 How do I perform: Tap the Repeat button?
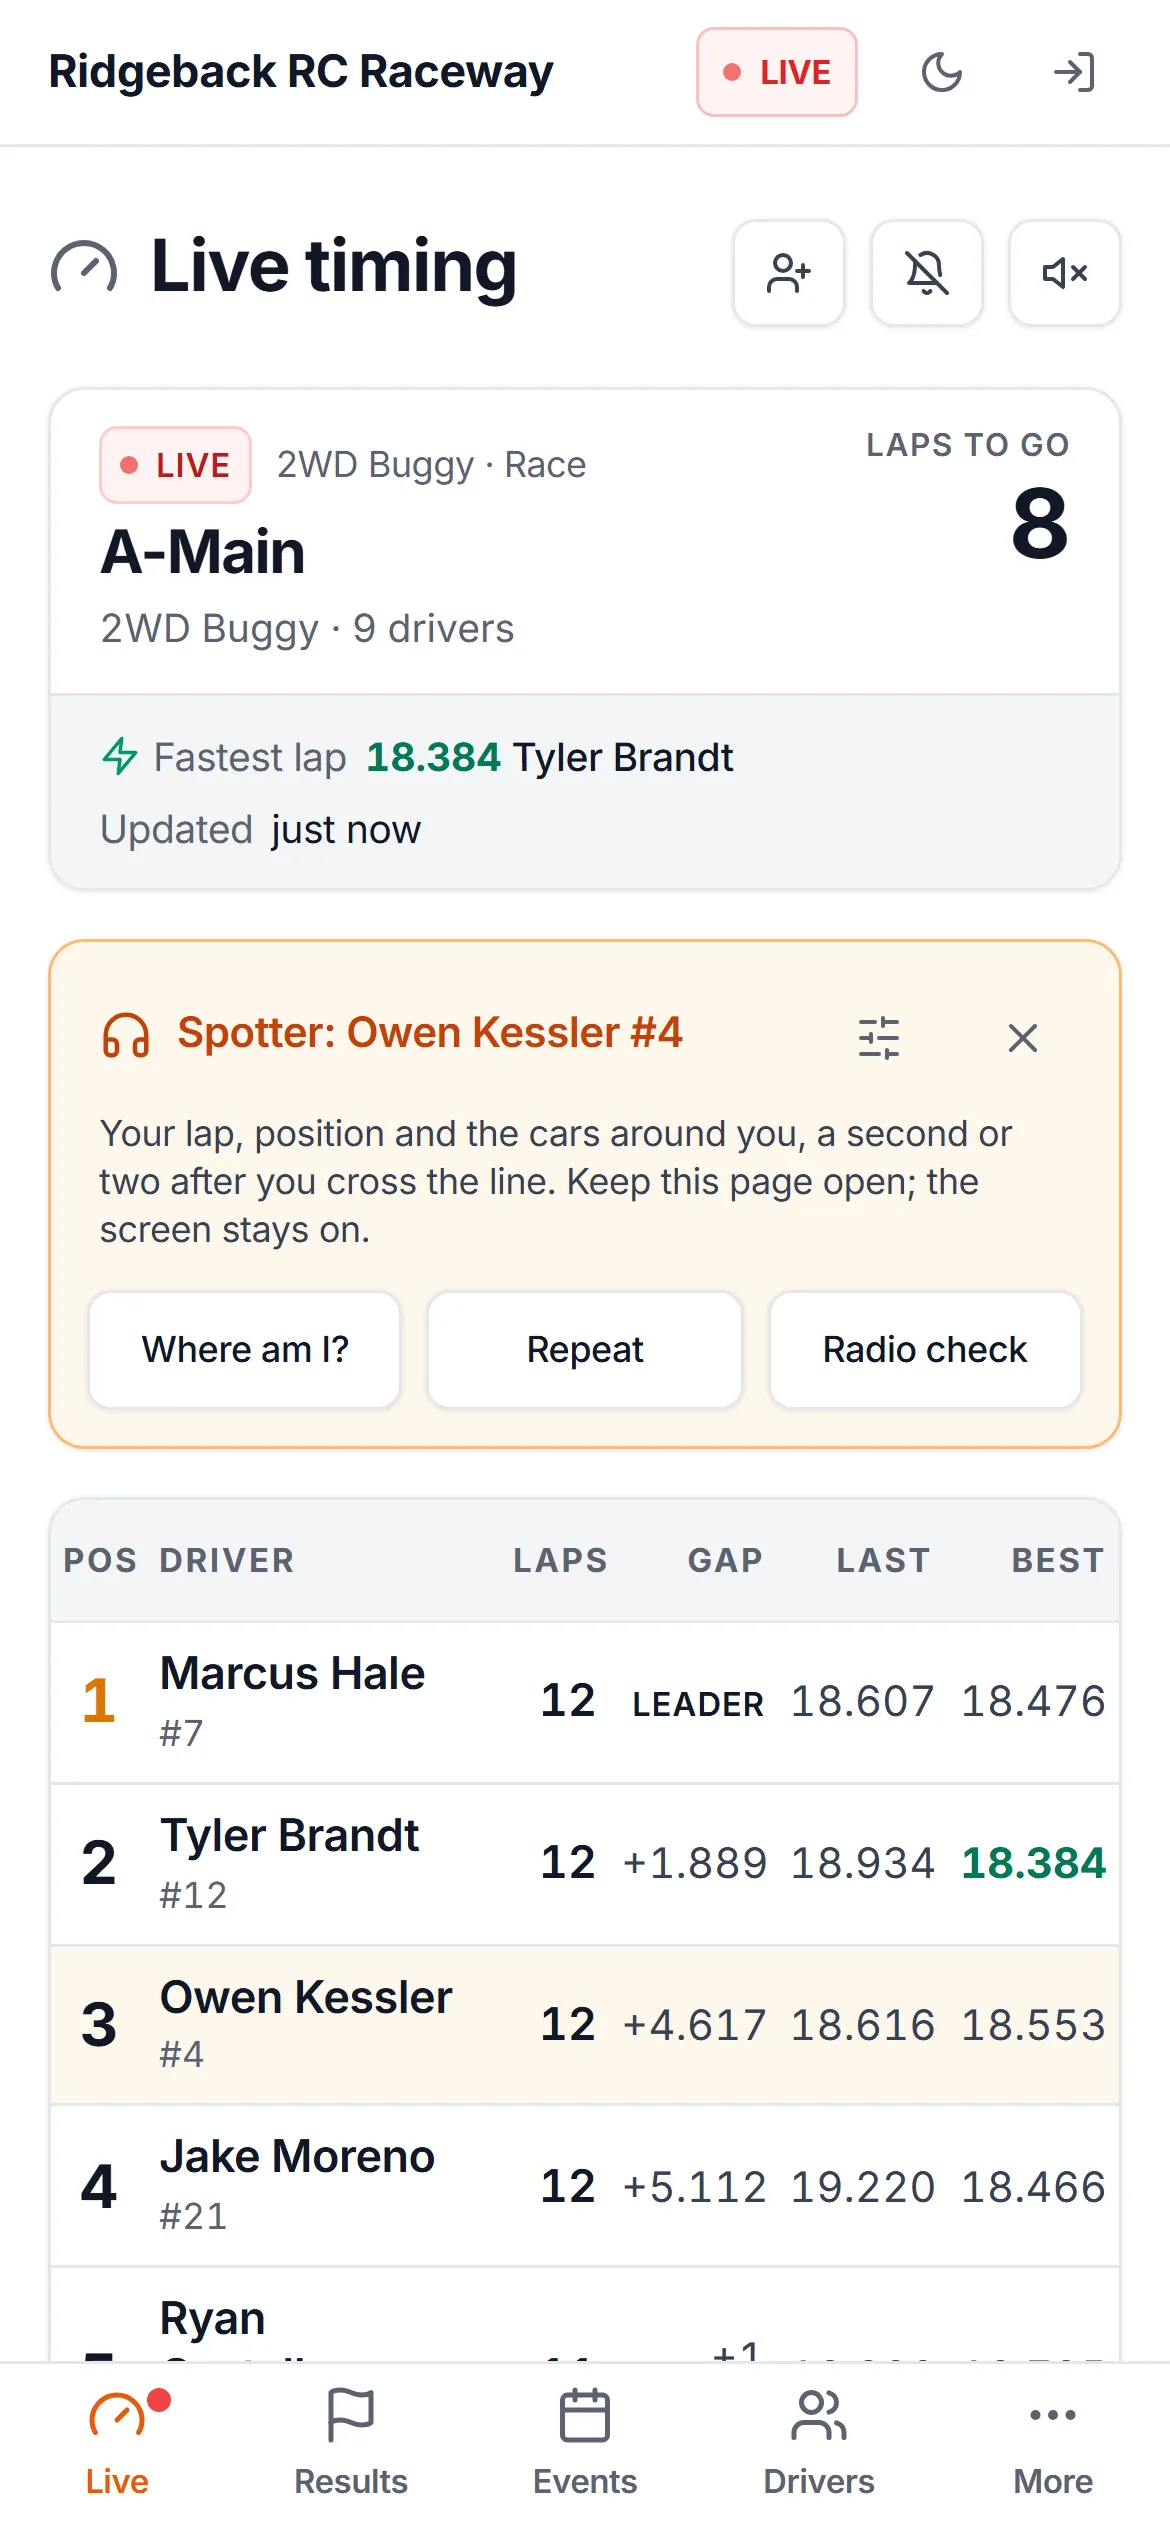pyautogui.click(x=585, y=1350)
